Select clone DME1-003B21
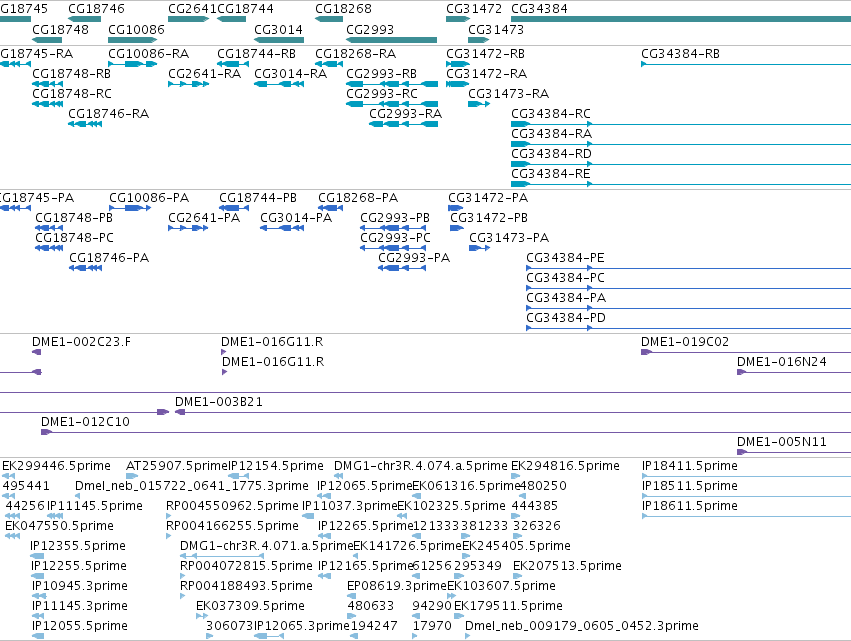 point(513,412)
